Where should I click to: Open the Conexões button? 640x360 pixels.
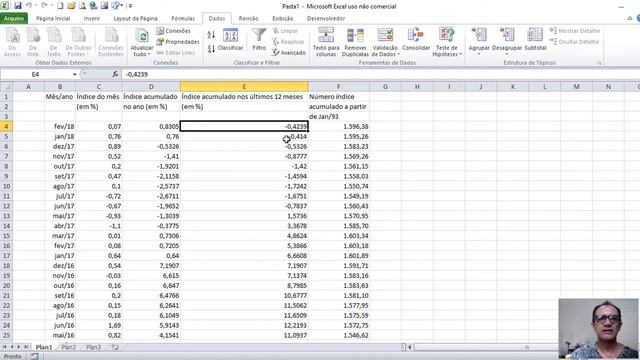[173, 31]
